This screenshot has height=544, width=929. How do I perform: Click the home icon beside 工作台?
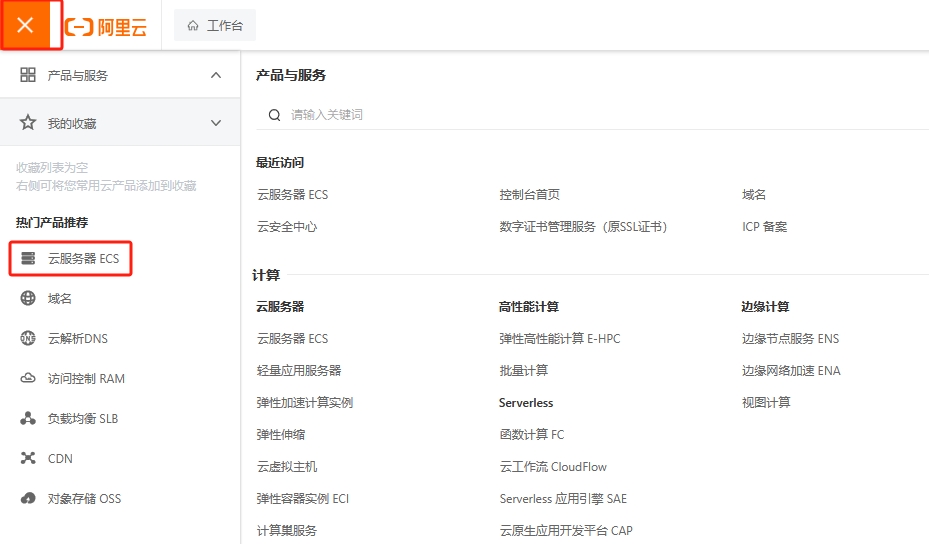(x=193, y=25)
